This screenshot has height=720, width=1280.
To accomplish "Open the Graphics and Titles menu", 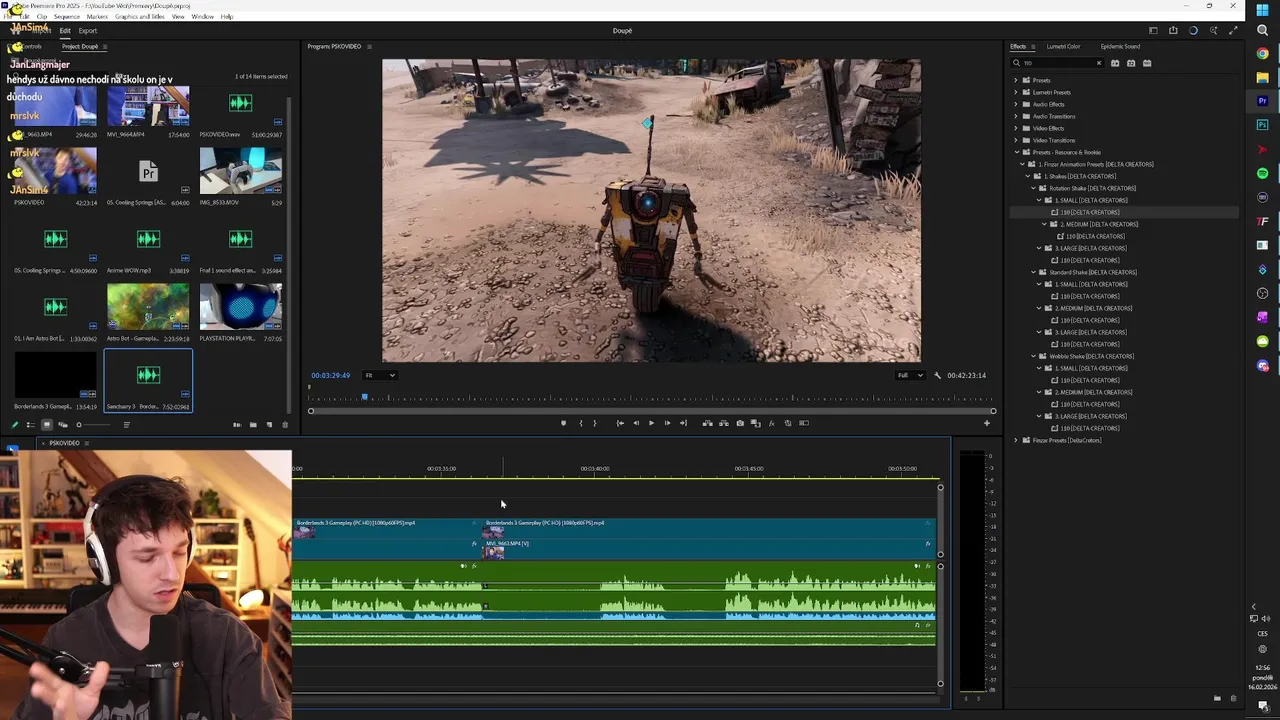I will pos(140,17).
